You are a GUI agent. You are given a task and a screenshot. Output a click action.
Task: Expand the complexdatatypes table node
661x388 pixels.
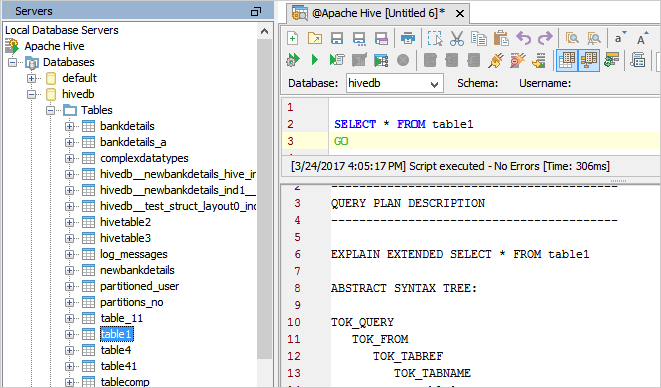tap(70, 159)
